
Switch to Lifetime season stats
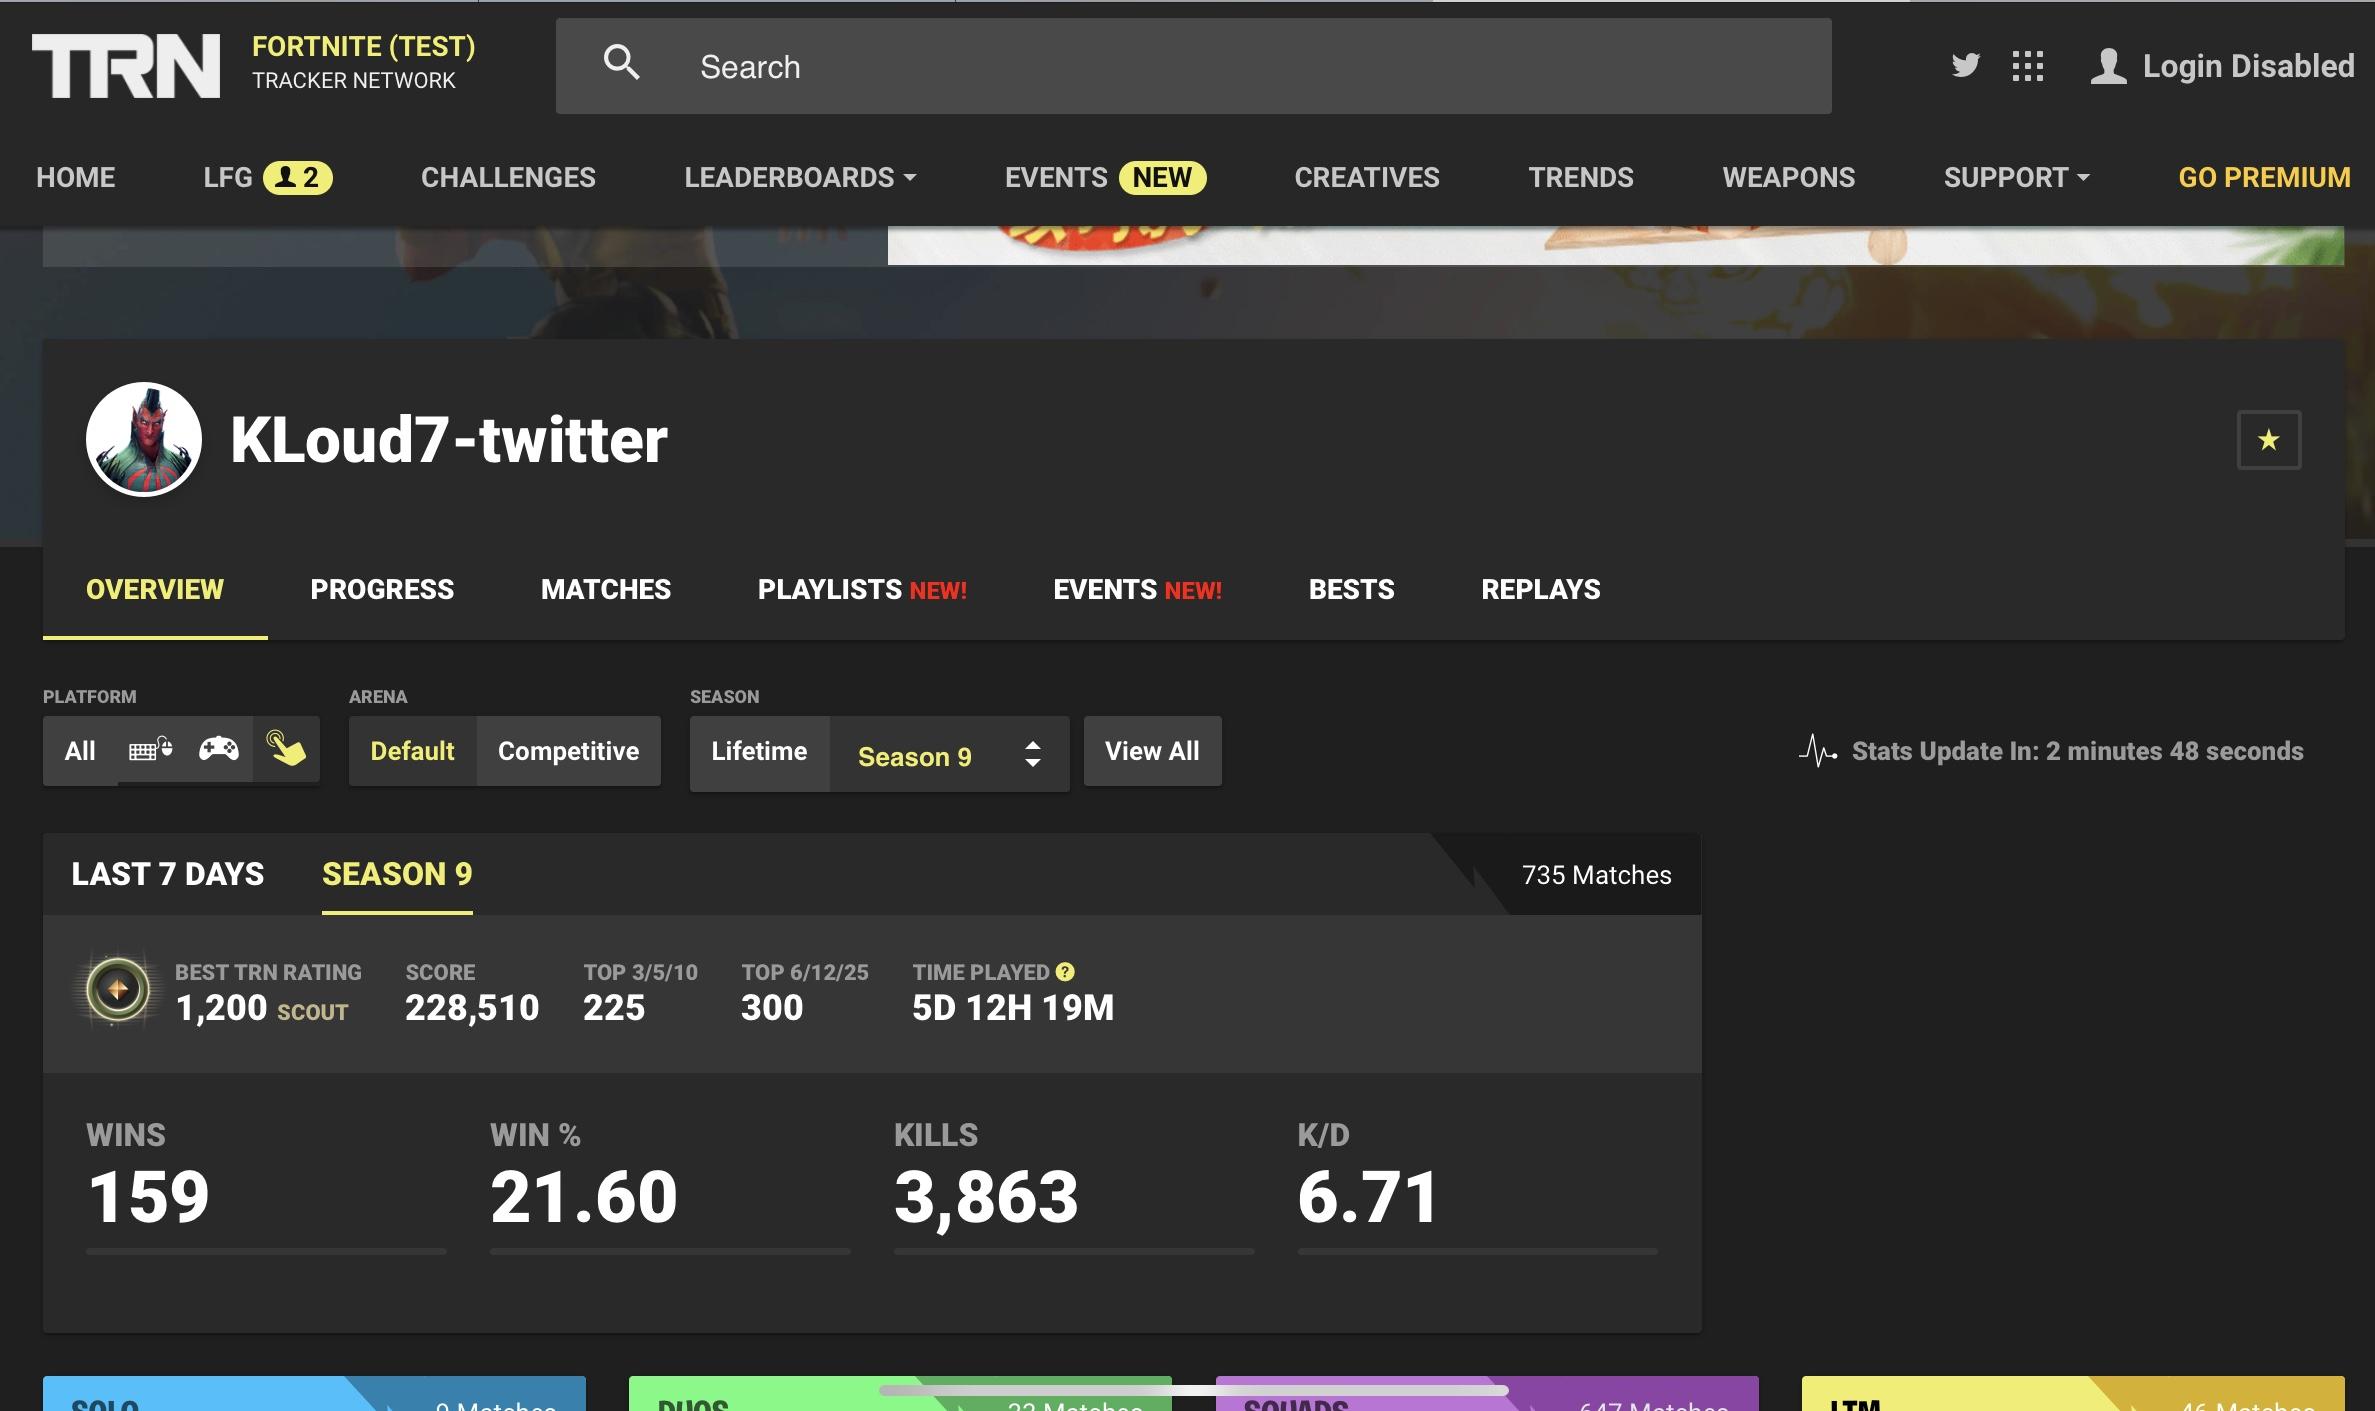[759, 751]
